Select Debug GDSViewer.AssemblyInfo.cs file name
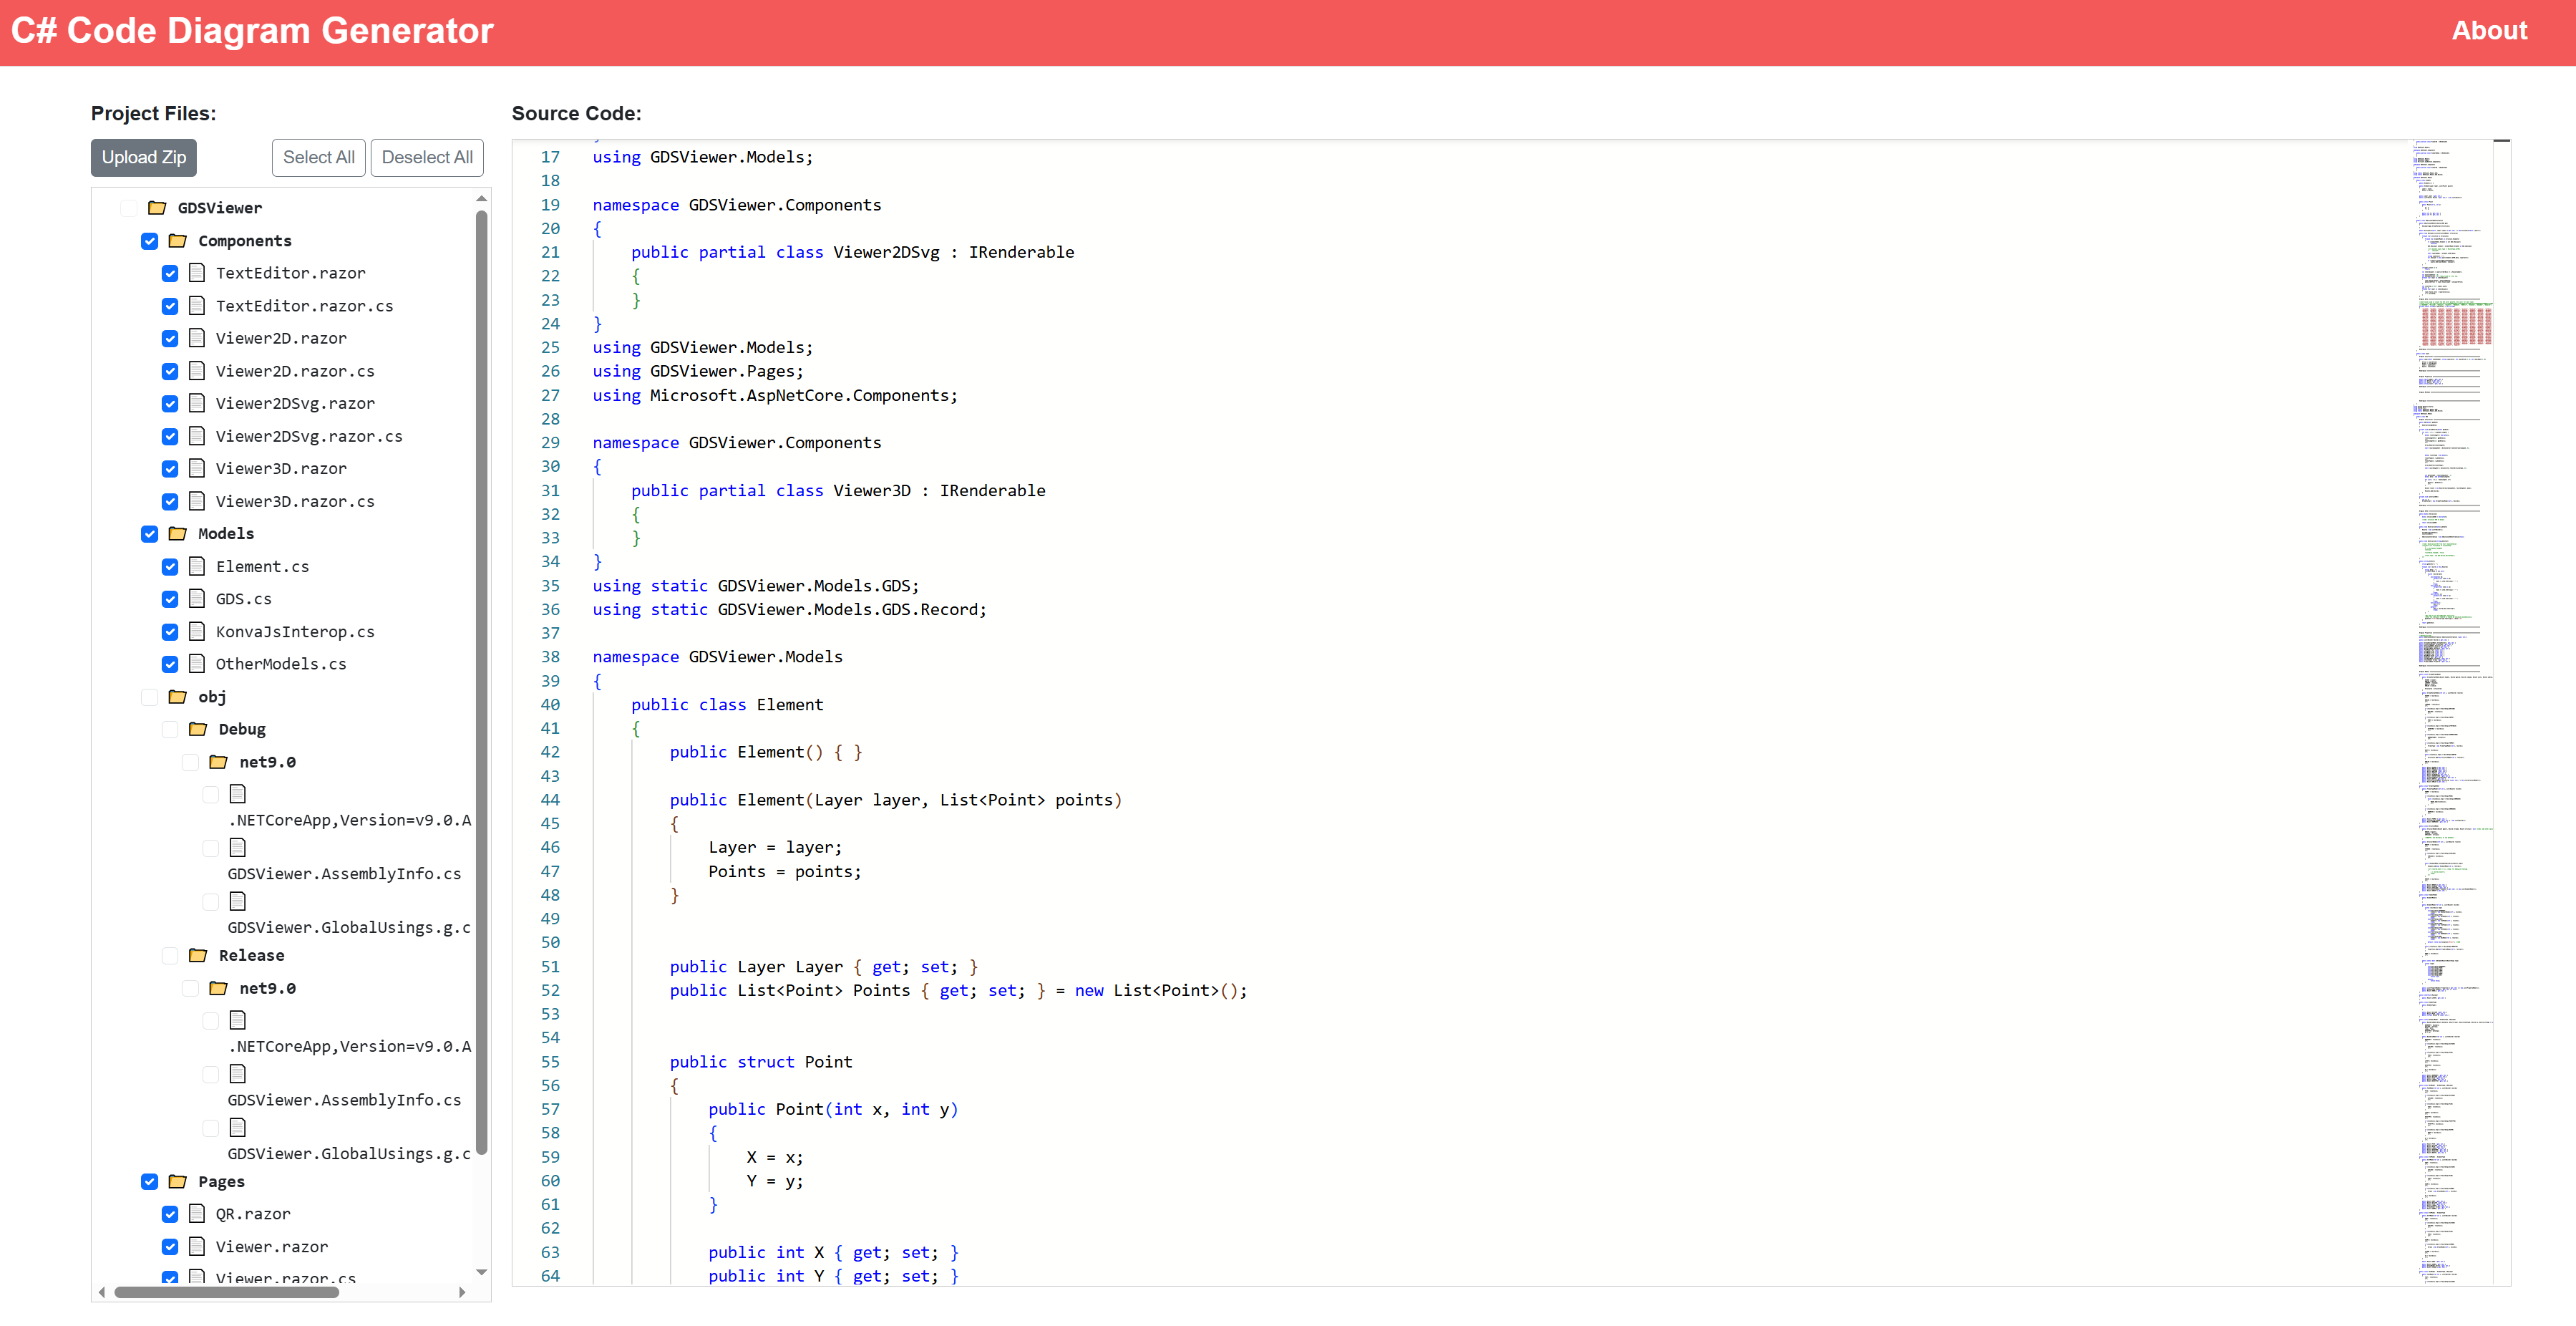2576x1326 pixels. [x=344, y=874]
